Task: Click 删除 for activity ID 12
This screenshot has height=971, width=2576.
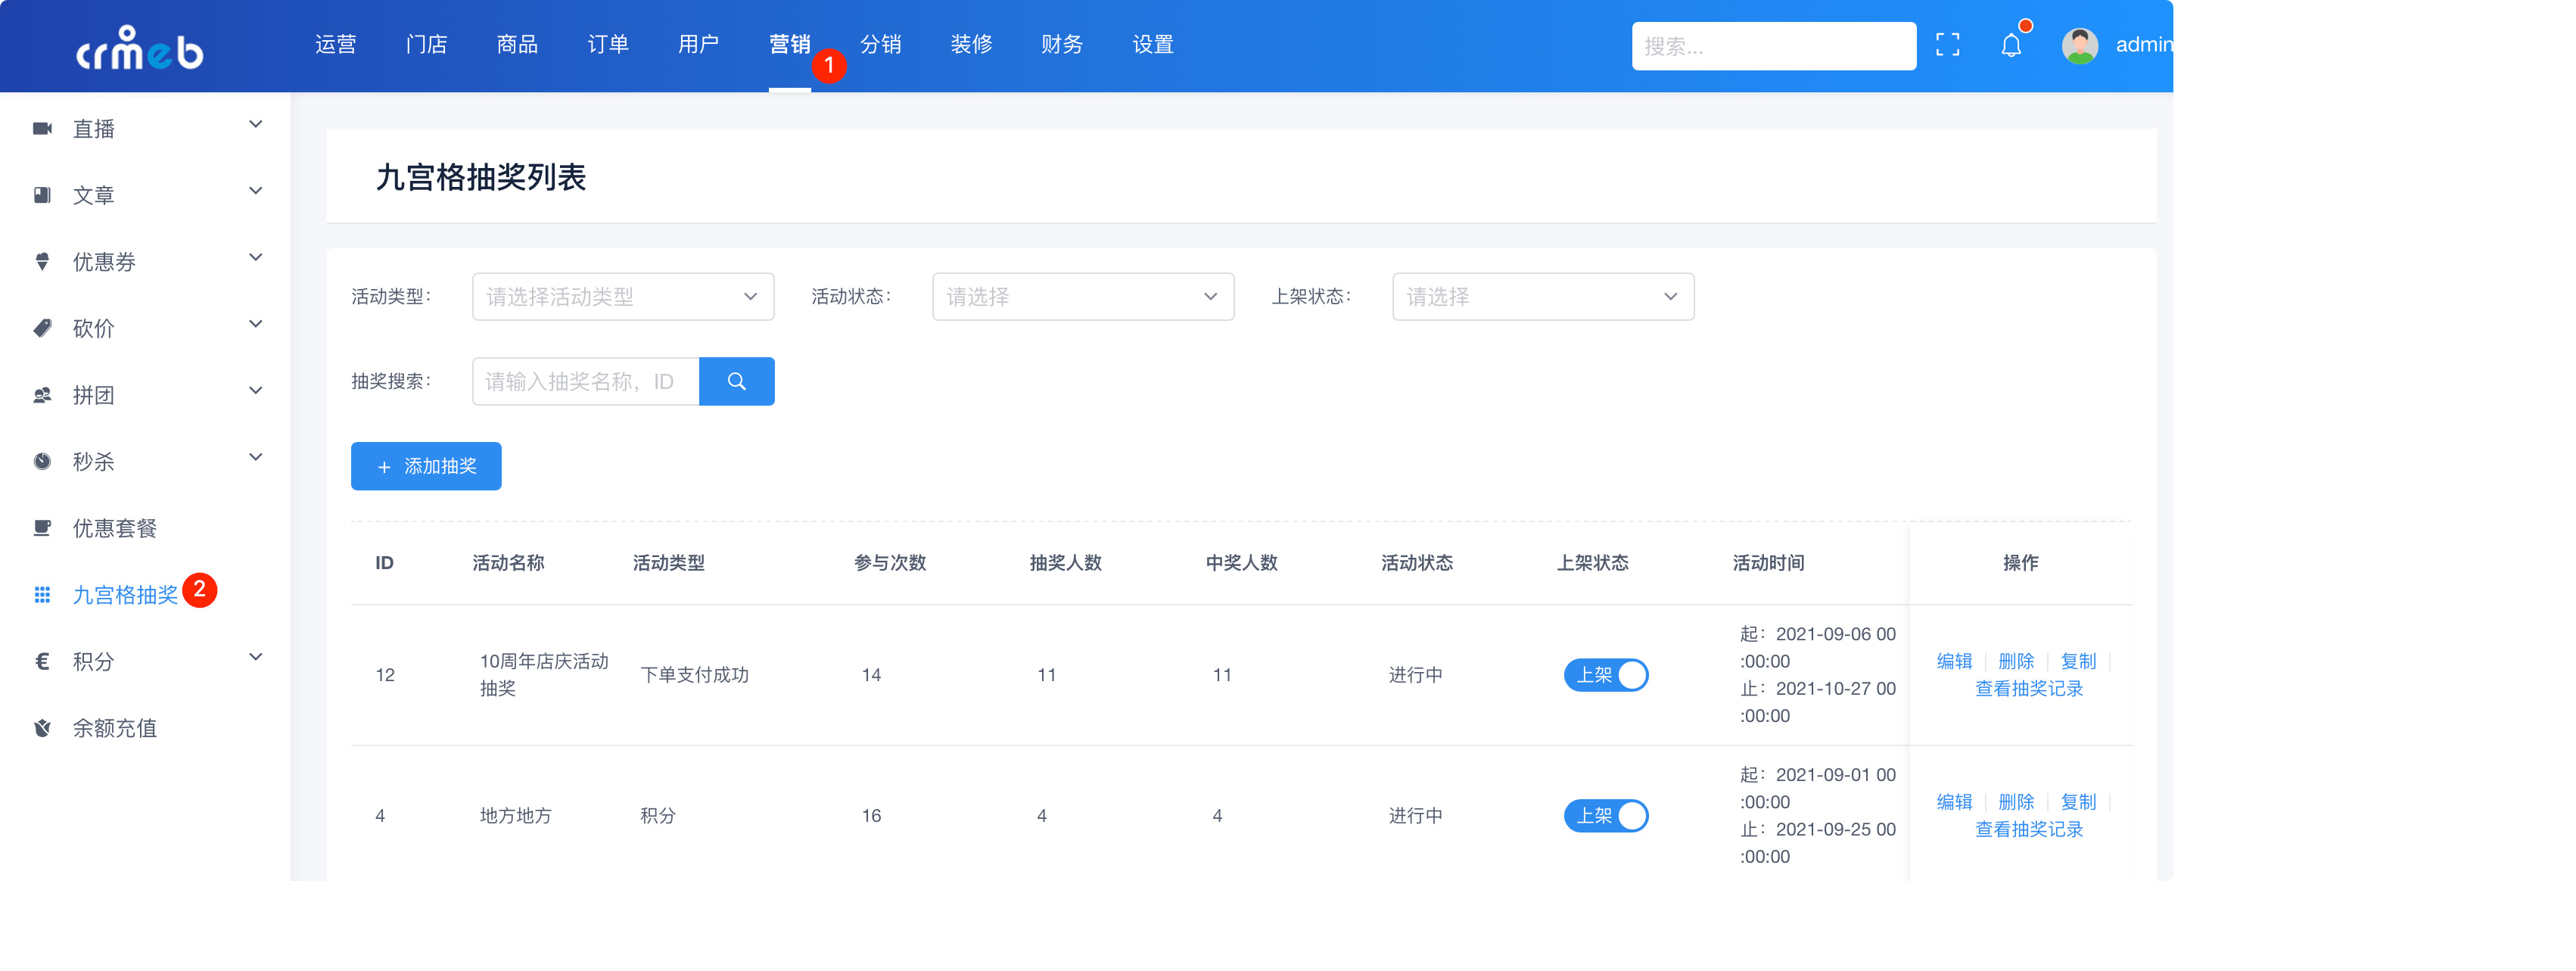Action: [x=2016, y=661]
